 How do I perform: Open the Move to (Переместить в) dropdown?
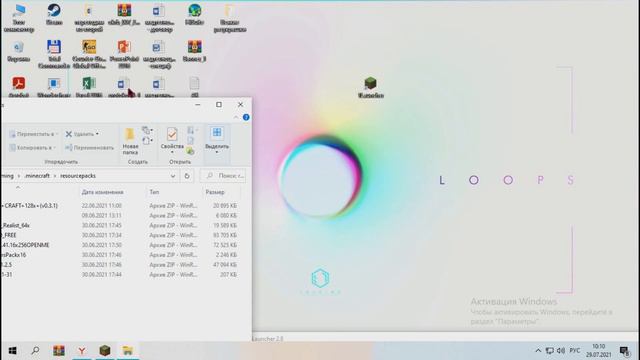pyautogui.click(x=33, y=134)
